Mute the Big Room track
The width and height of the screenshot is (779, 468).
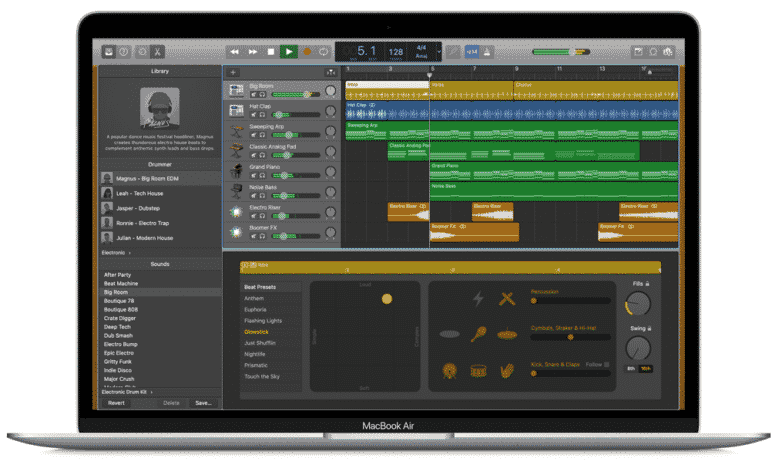click(251, 95)
